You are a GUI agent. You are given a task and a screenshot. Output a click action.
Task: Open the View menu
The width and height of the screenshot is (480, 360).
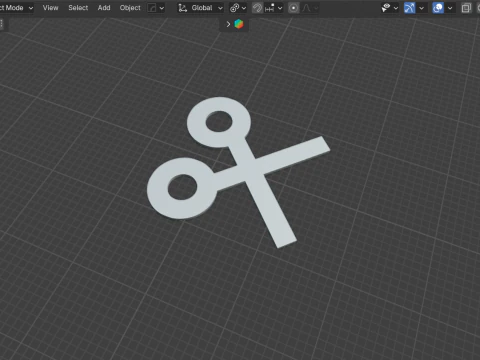(x=50, y=8)
